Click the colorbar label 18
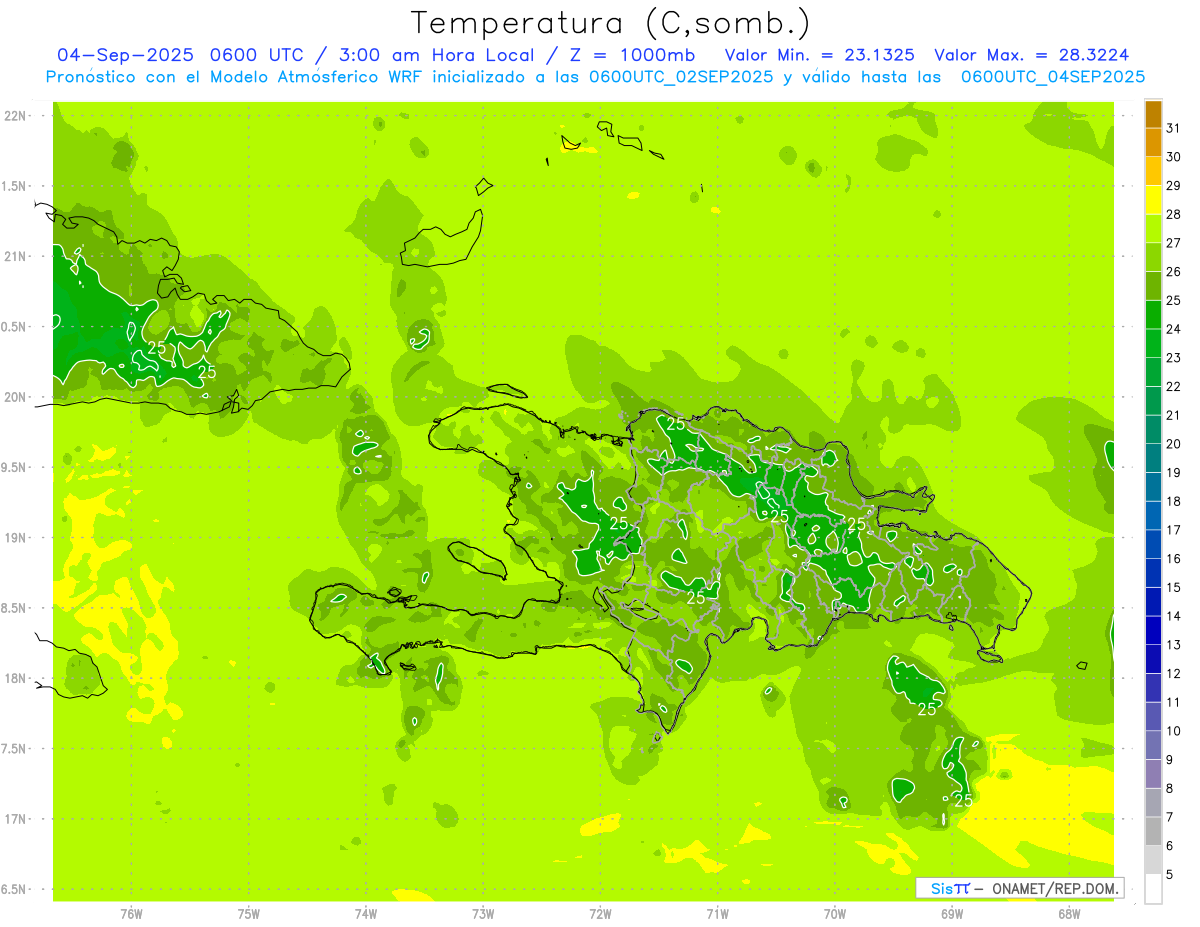This screenshot has width=1200, height=927. coord(1174,501)
